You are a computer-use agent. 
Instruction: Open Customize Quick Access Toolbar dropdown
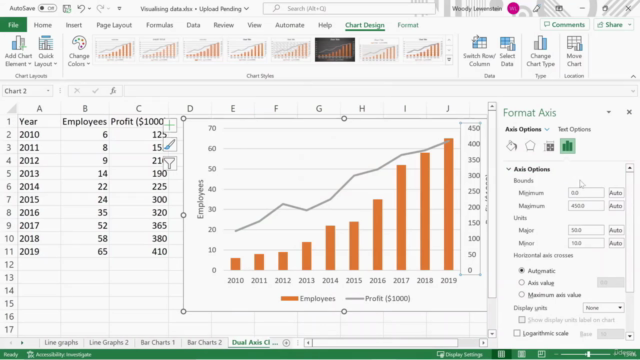click(x=119, y=8)
